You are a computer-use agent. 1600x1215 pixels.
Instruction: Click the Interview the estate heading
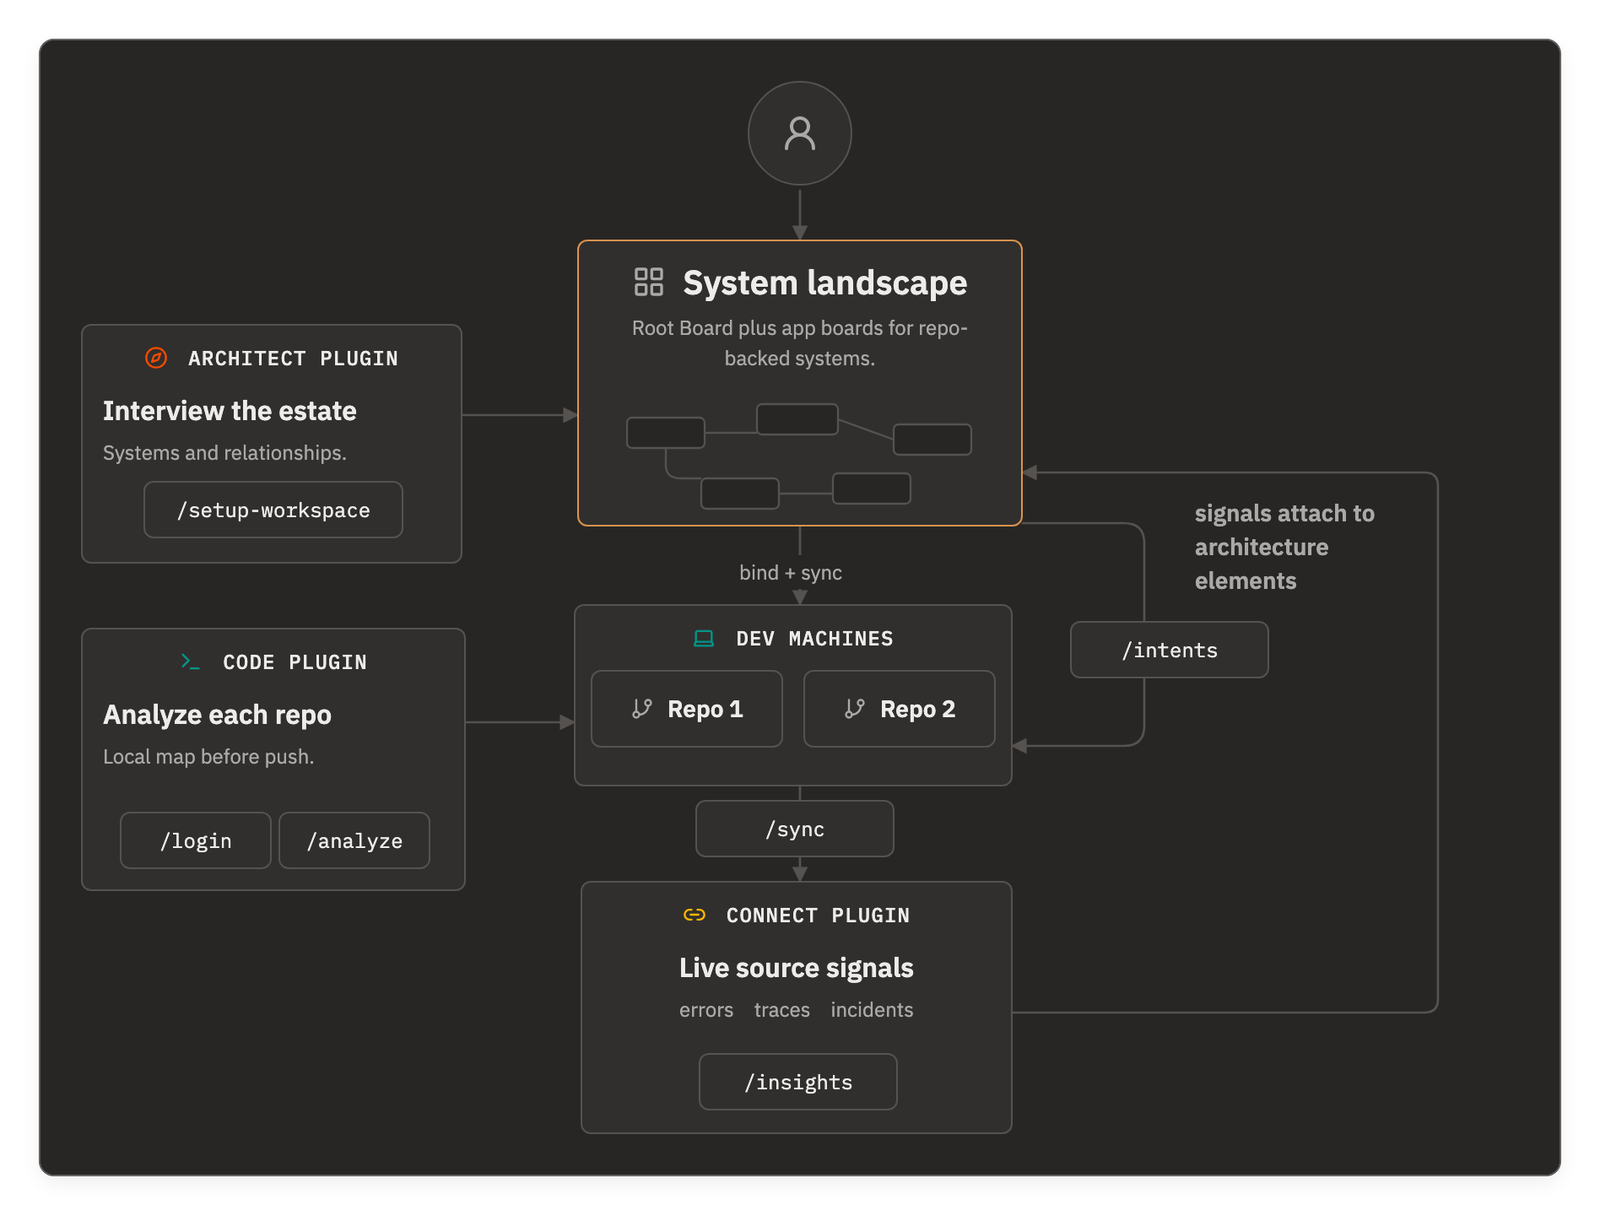230,411
